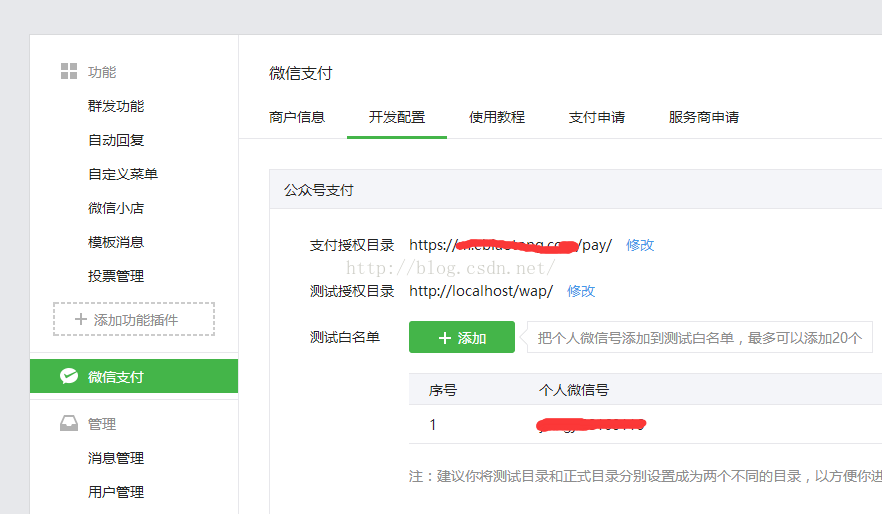Switch to the 商户信息 tab
The image size is (882, 514).
297,117
